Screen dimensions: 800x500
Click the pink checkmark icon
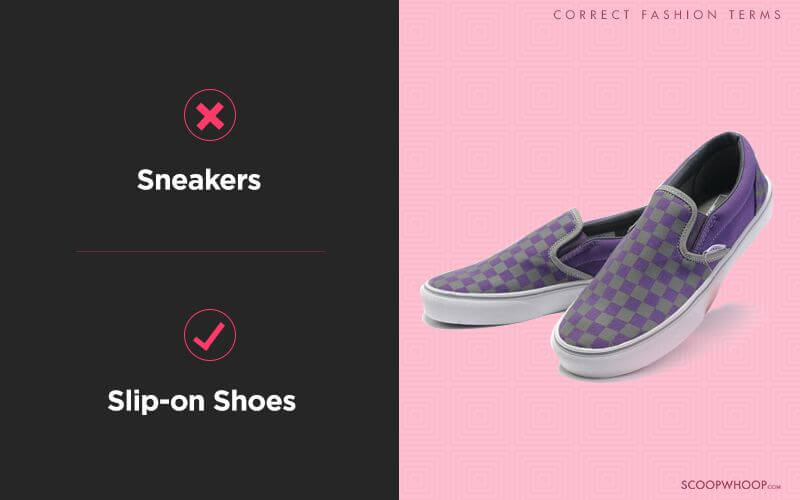(209, 336)
